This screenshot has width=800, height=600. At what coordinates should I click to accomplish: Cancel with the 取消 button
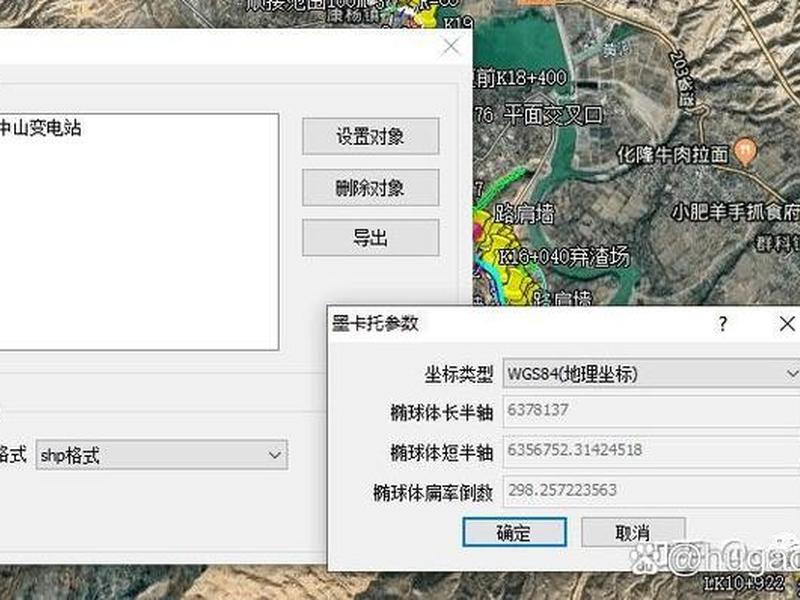[x=633, y=533]
